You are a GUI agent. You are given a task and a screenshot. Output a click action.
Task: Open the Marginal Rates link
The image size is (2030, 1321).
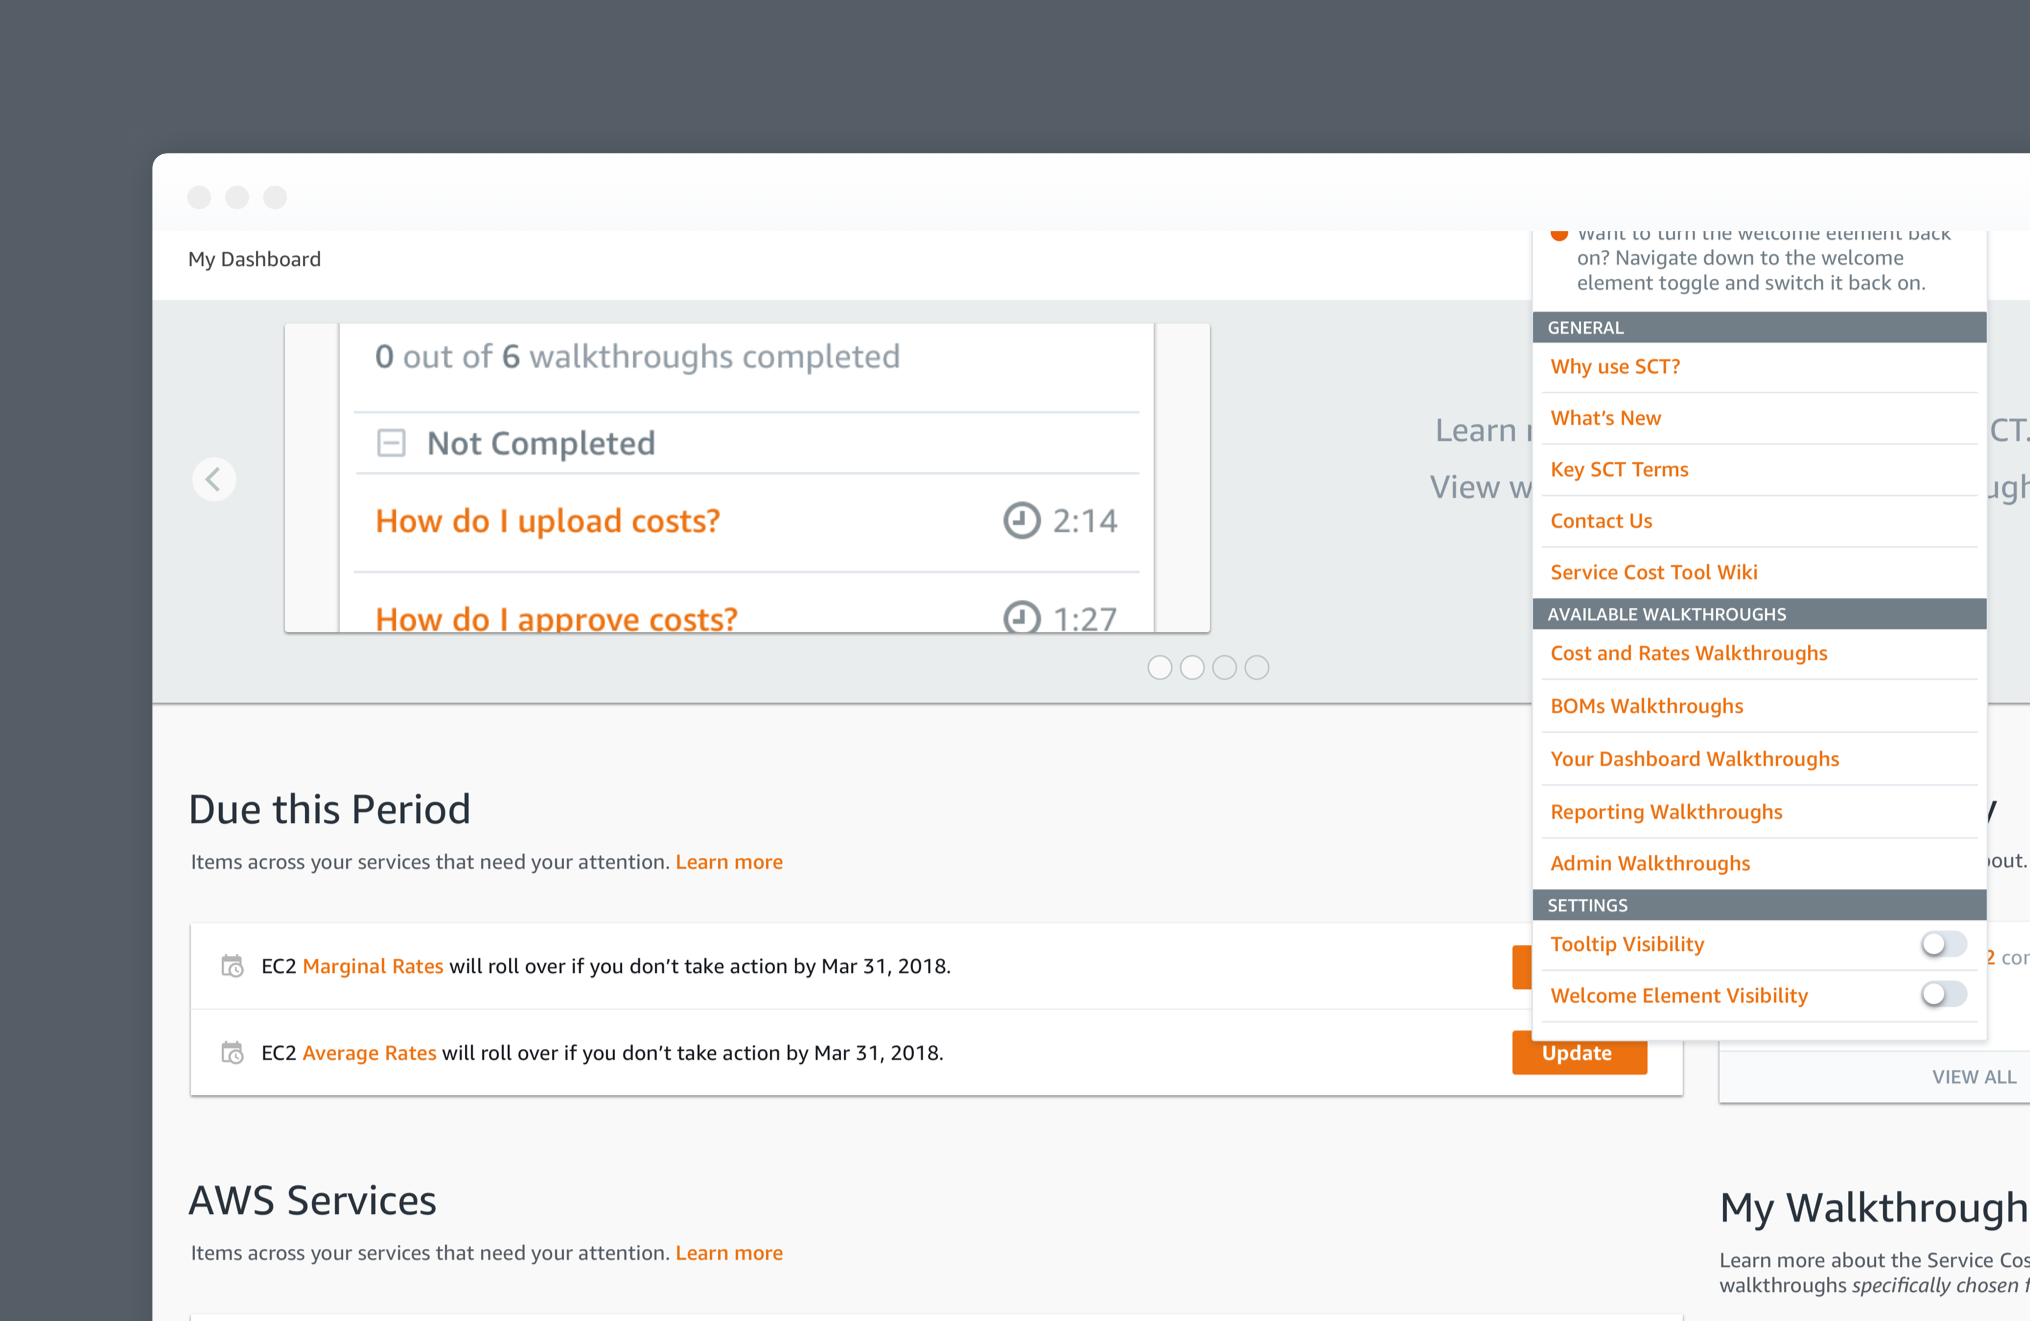pyautogui.click(x=372, y=966)
